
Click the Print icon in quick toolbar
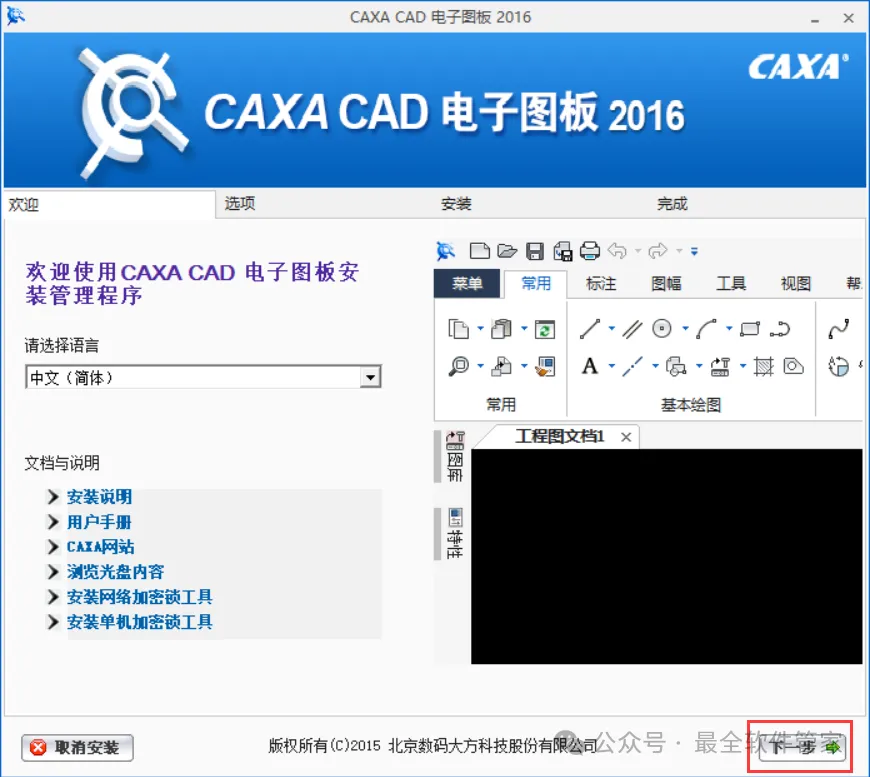pyautogui.click(x=590, y=251)
